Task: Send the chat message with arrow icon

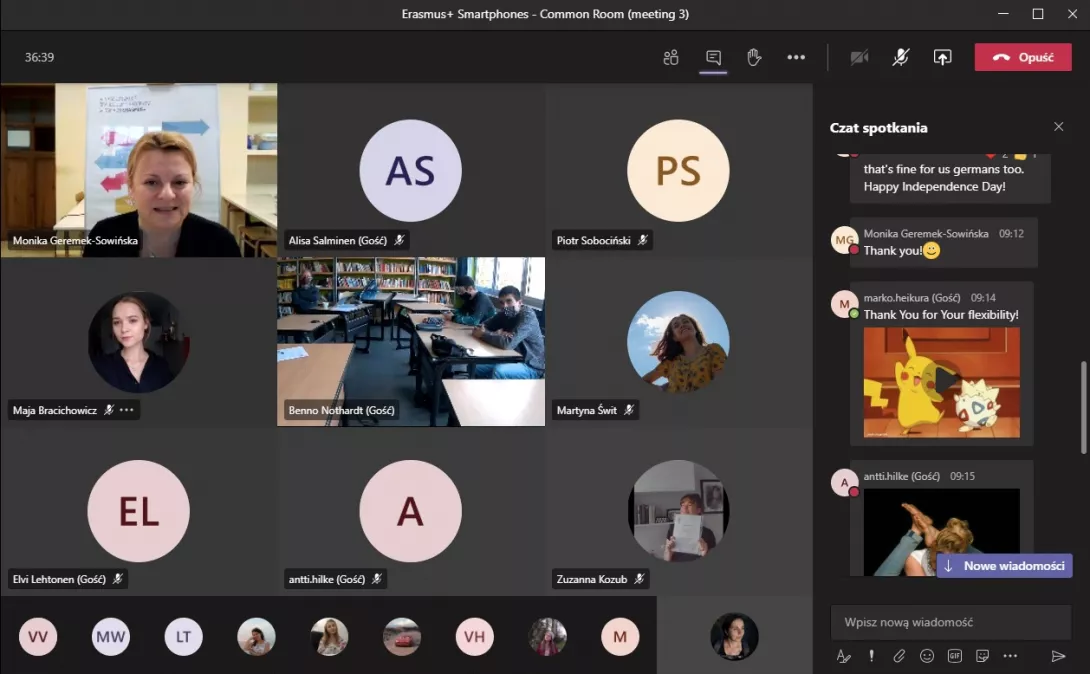Action: click(1058, 656)
